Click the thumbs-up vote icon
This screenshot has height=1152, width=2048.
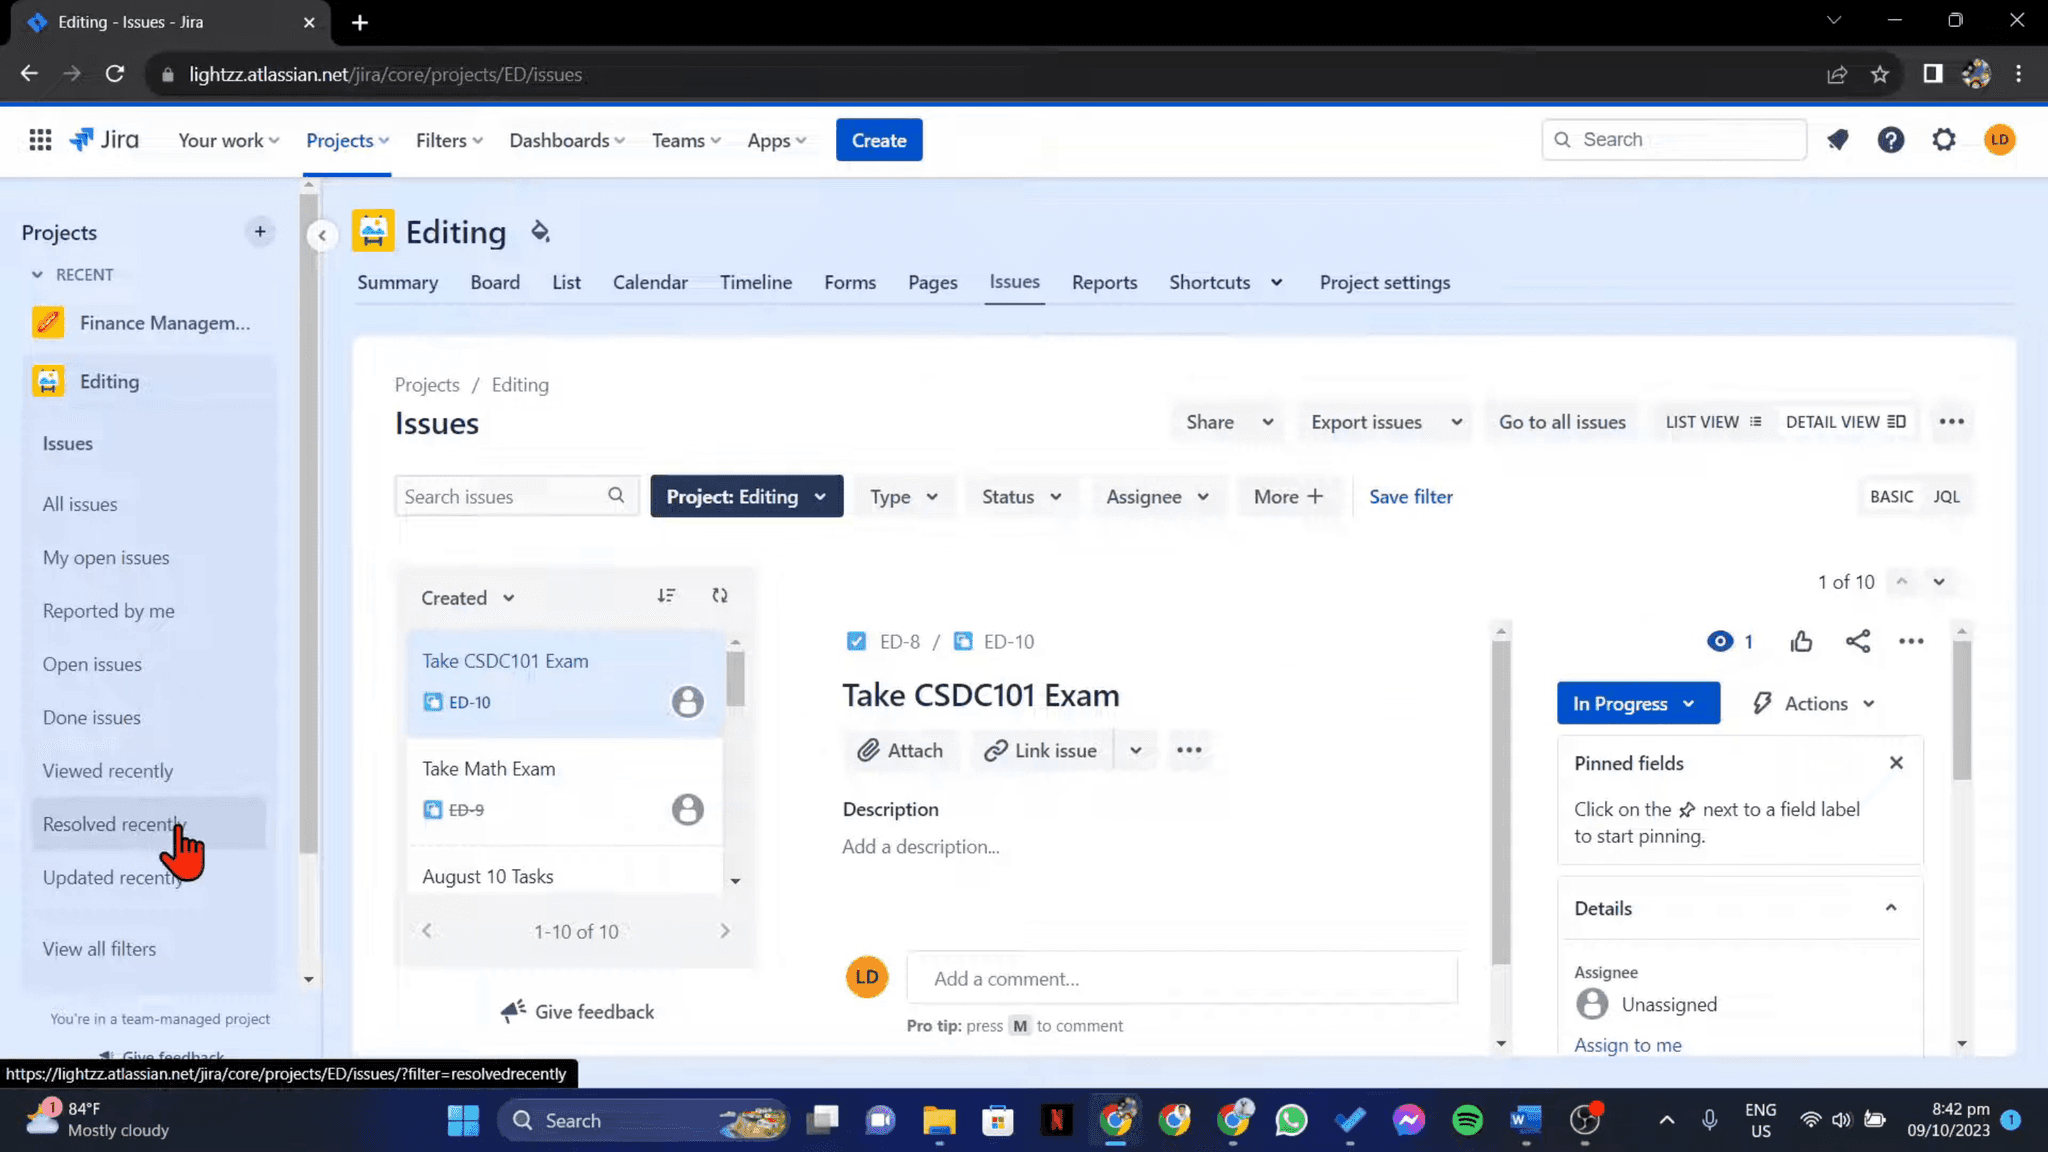pos(1802,641)
